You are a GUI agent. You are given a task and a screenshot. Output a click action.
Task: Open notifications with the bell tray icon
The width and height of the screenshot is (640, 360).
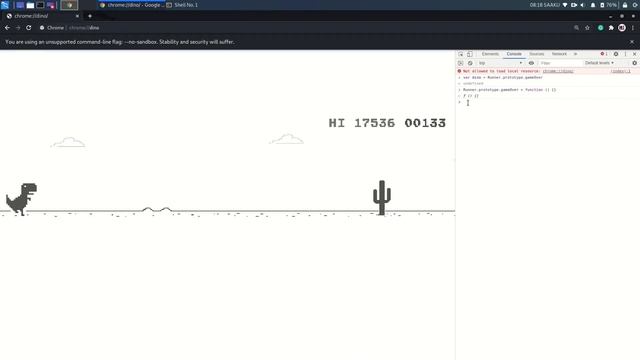(x=593, y=5)
